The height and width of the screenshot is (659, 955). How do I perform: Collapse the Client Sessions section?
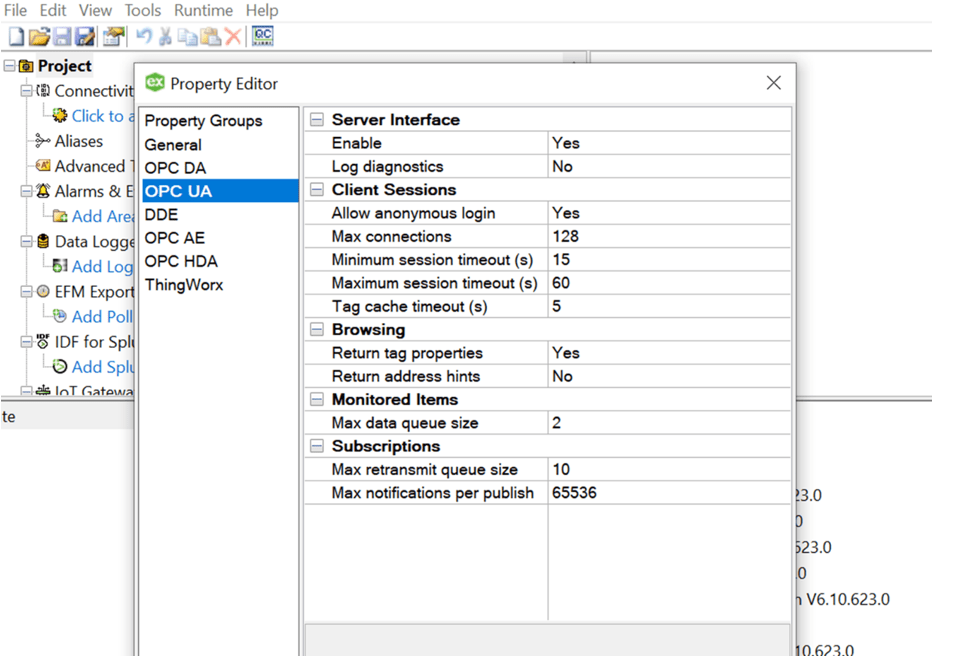(317, 190)
